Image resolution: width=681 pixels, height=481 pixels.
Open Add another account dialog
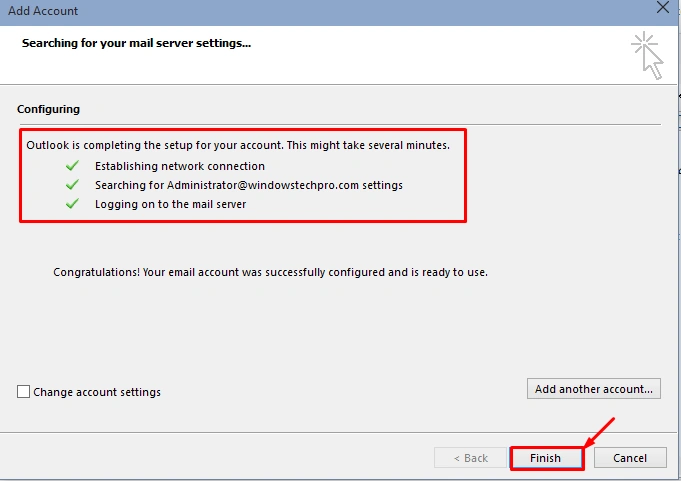pos(594,389)
